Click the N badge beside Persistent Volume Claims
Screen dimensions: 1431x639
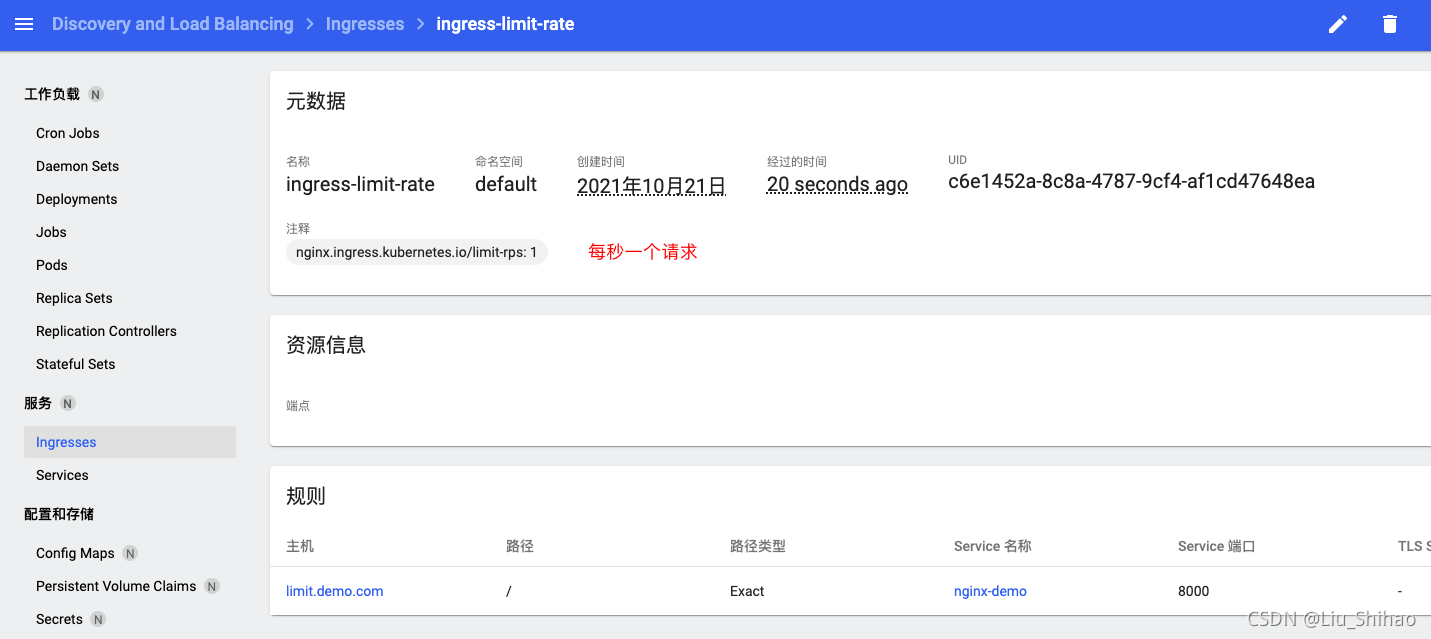212,586
